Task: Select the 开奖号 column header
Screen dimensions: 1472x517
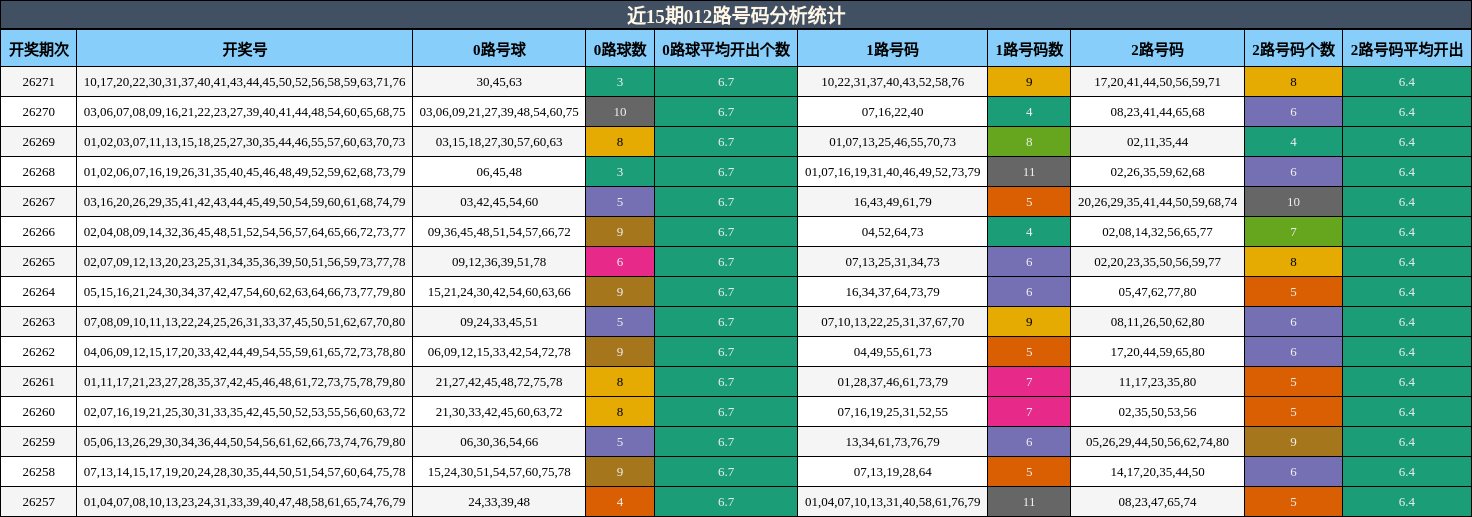Action: pos(245,48)
